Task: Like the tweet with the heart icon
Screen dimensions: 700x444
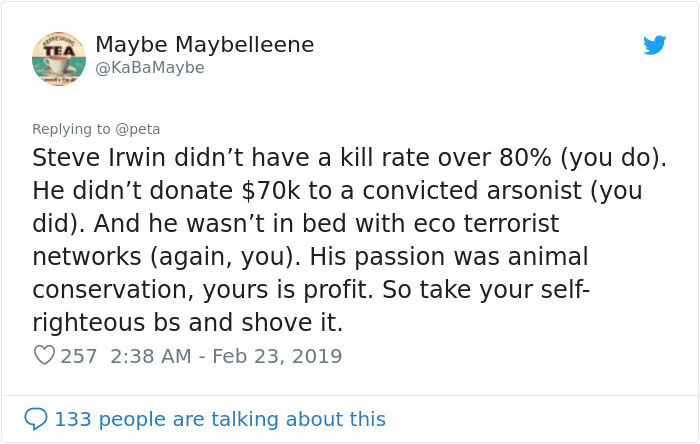Action: click(x=44, y=356)
